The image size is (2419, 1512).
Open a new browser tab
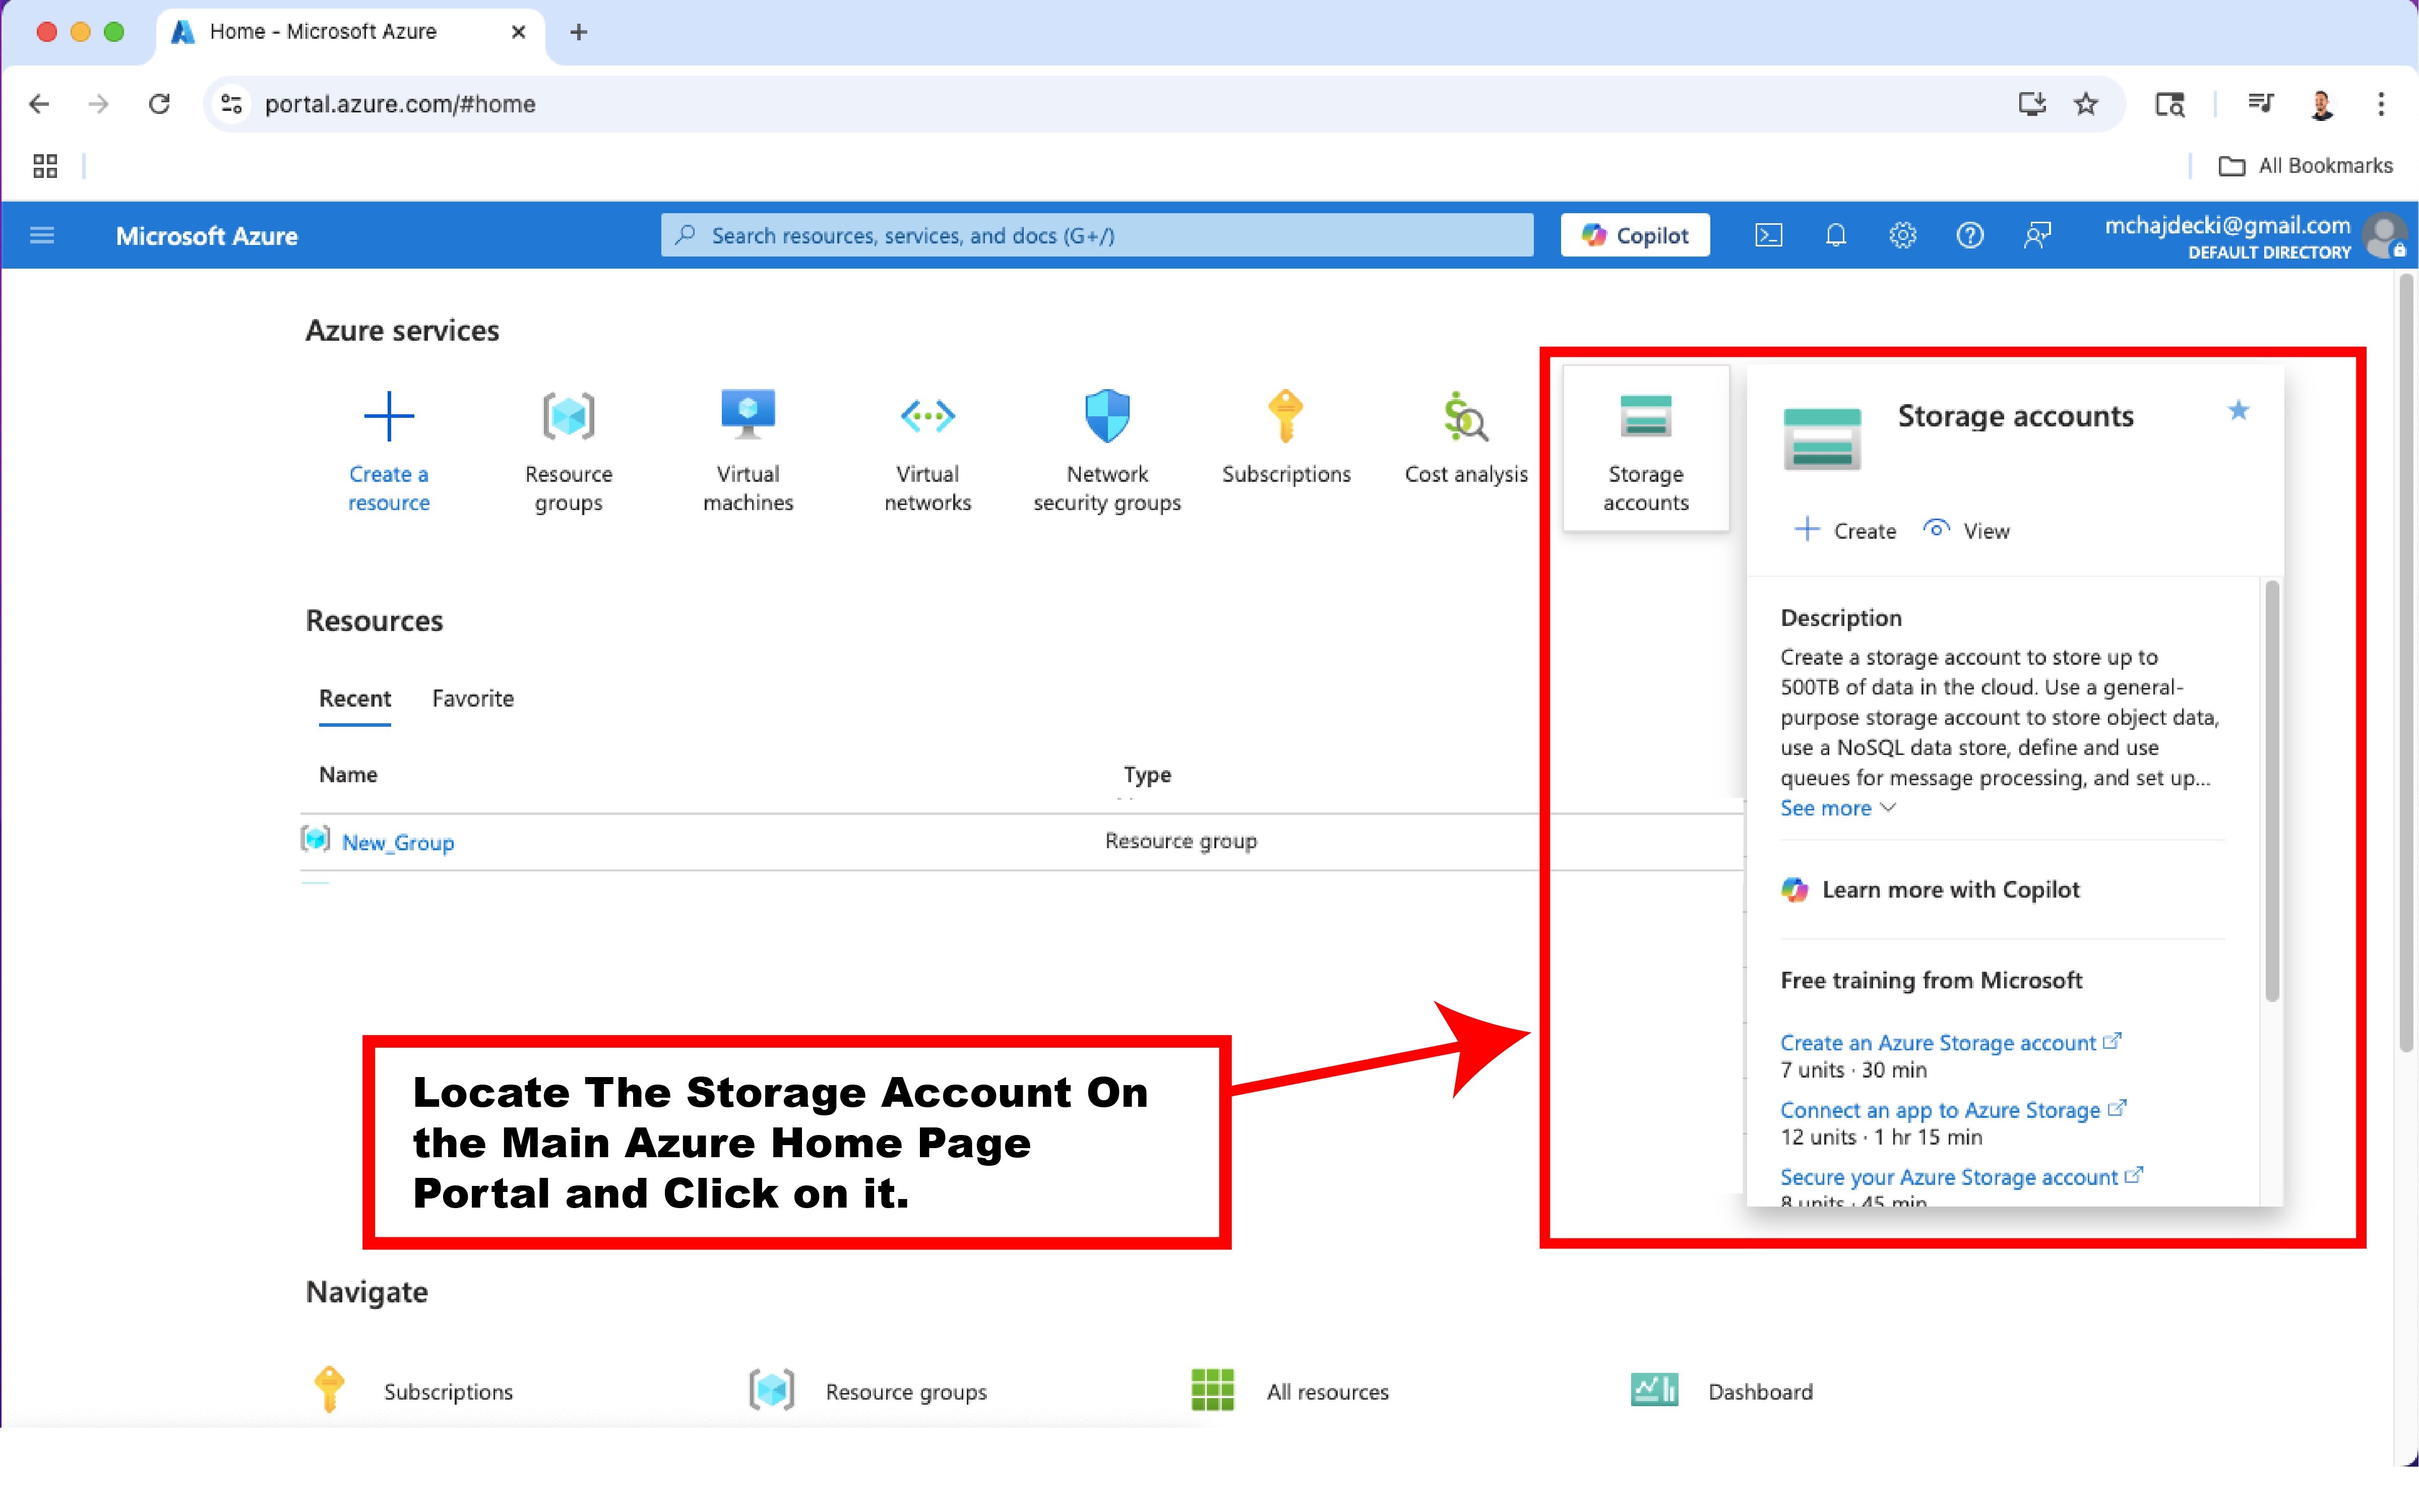click(x=578, y=32)
